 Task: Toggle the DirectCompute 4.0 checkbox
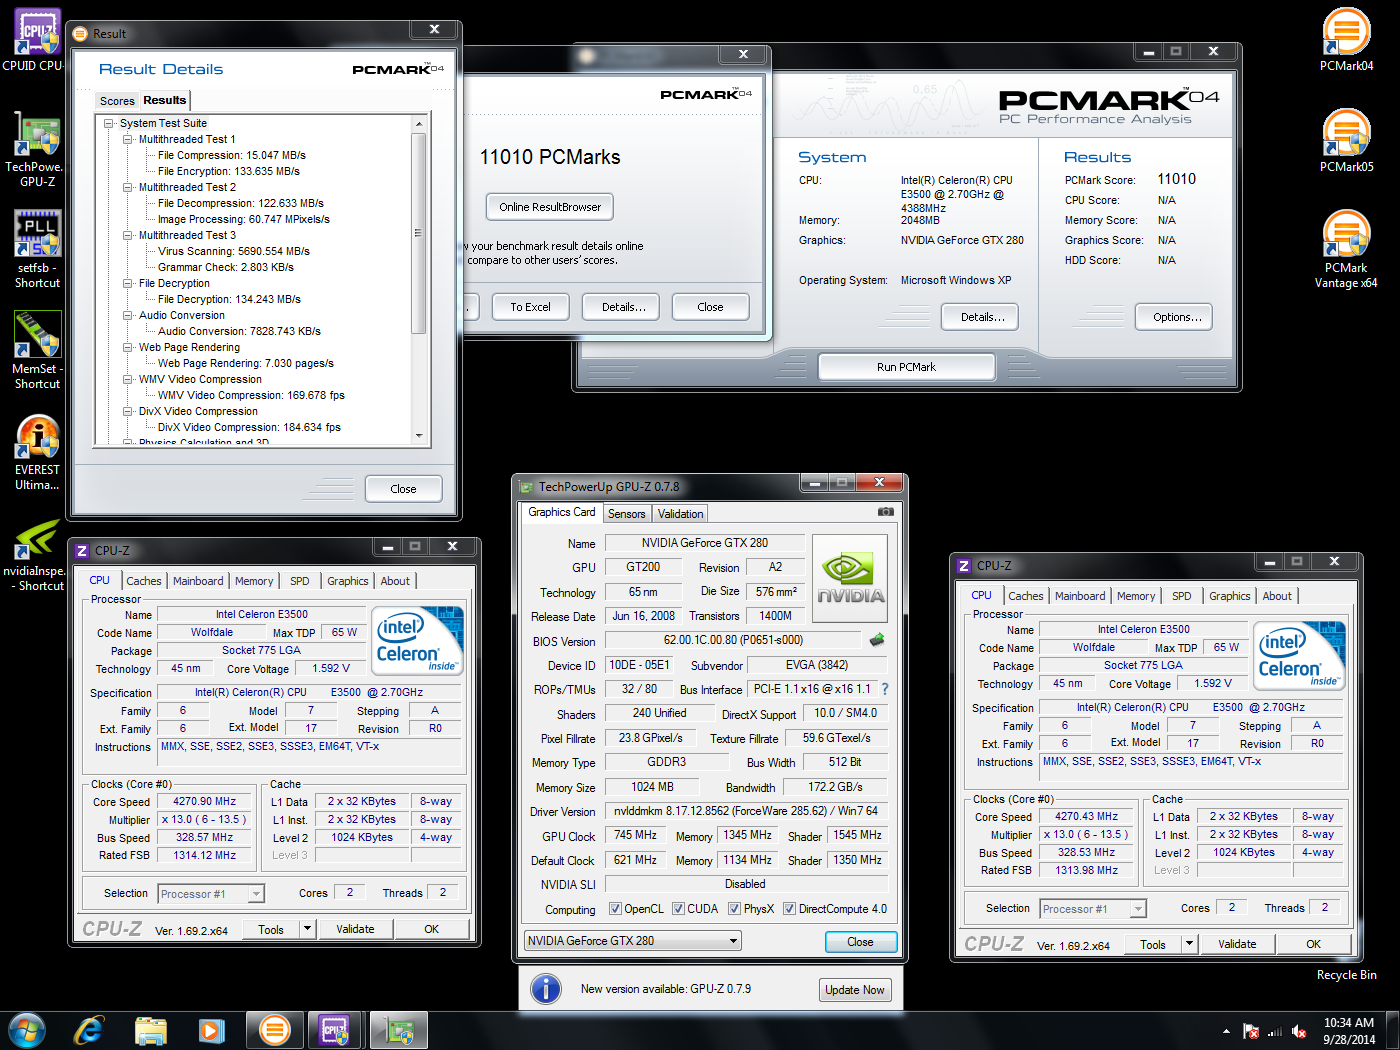(790, 909)
